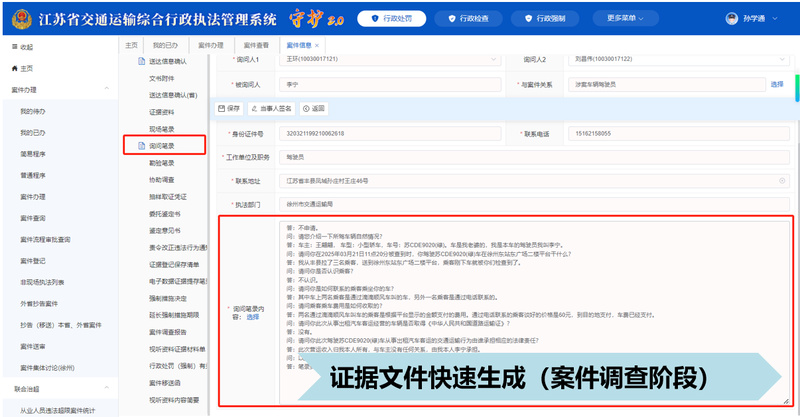Screen dimensions: 800x417
Task: Open 案件查询 in the left sidebar
Action: coord(33,217)
